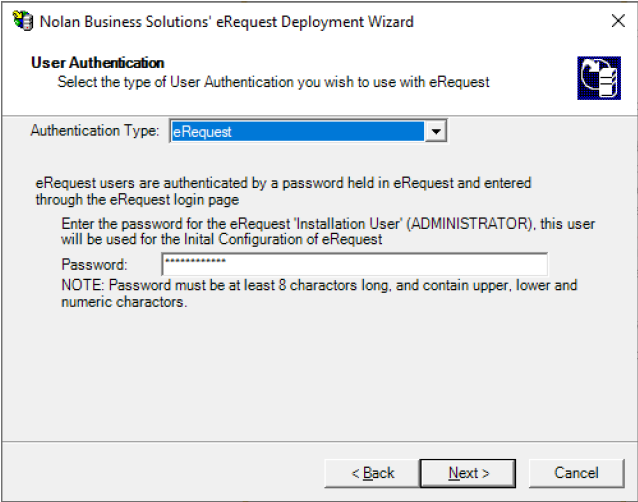This screenshot has width=638, height=502.
Task: Expand the Authentication Type dropdown arrow
Action: (435, 132)
